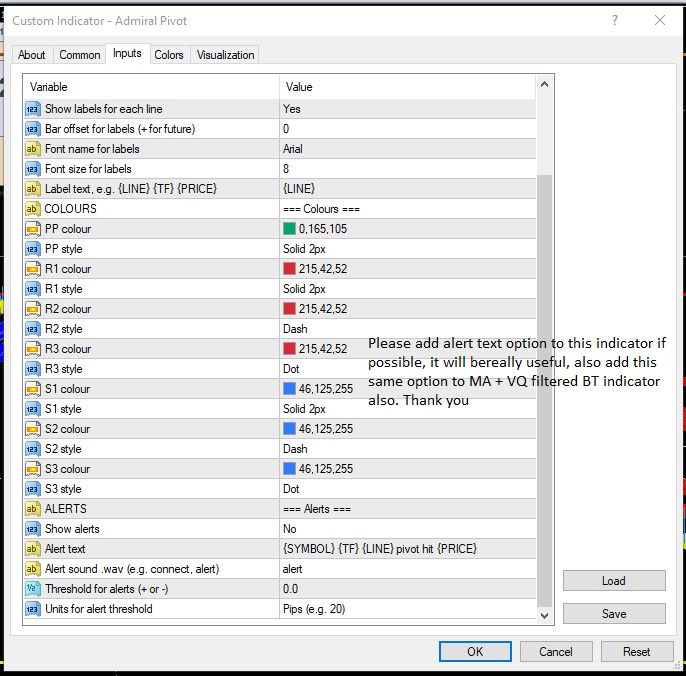Edit the Font name Arial value
The image size is (686, 676).
pyautogui.click(x=407, y=149)
